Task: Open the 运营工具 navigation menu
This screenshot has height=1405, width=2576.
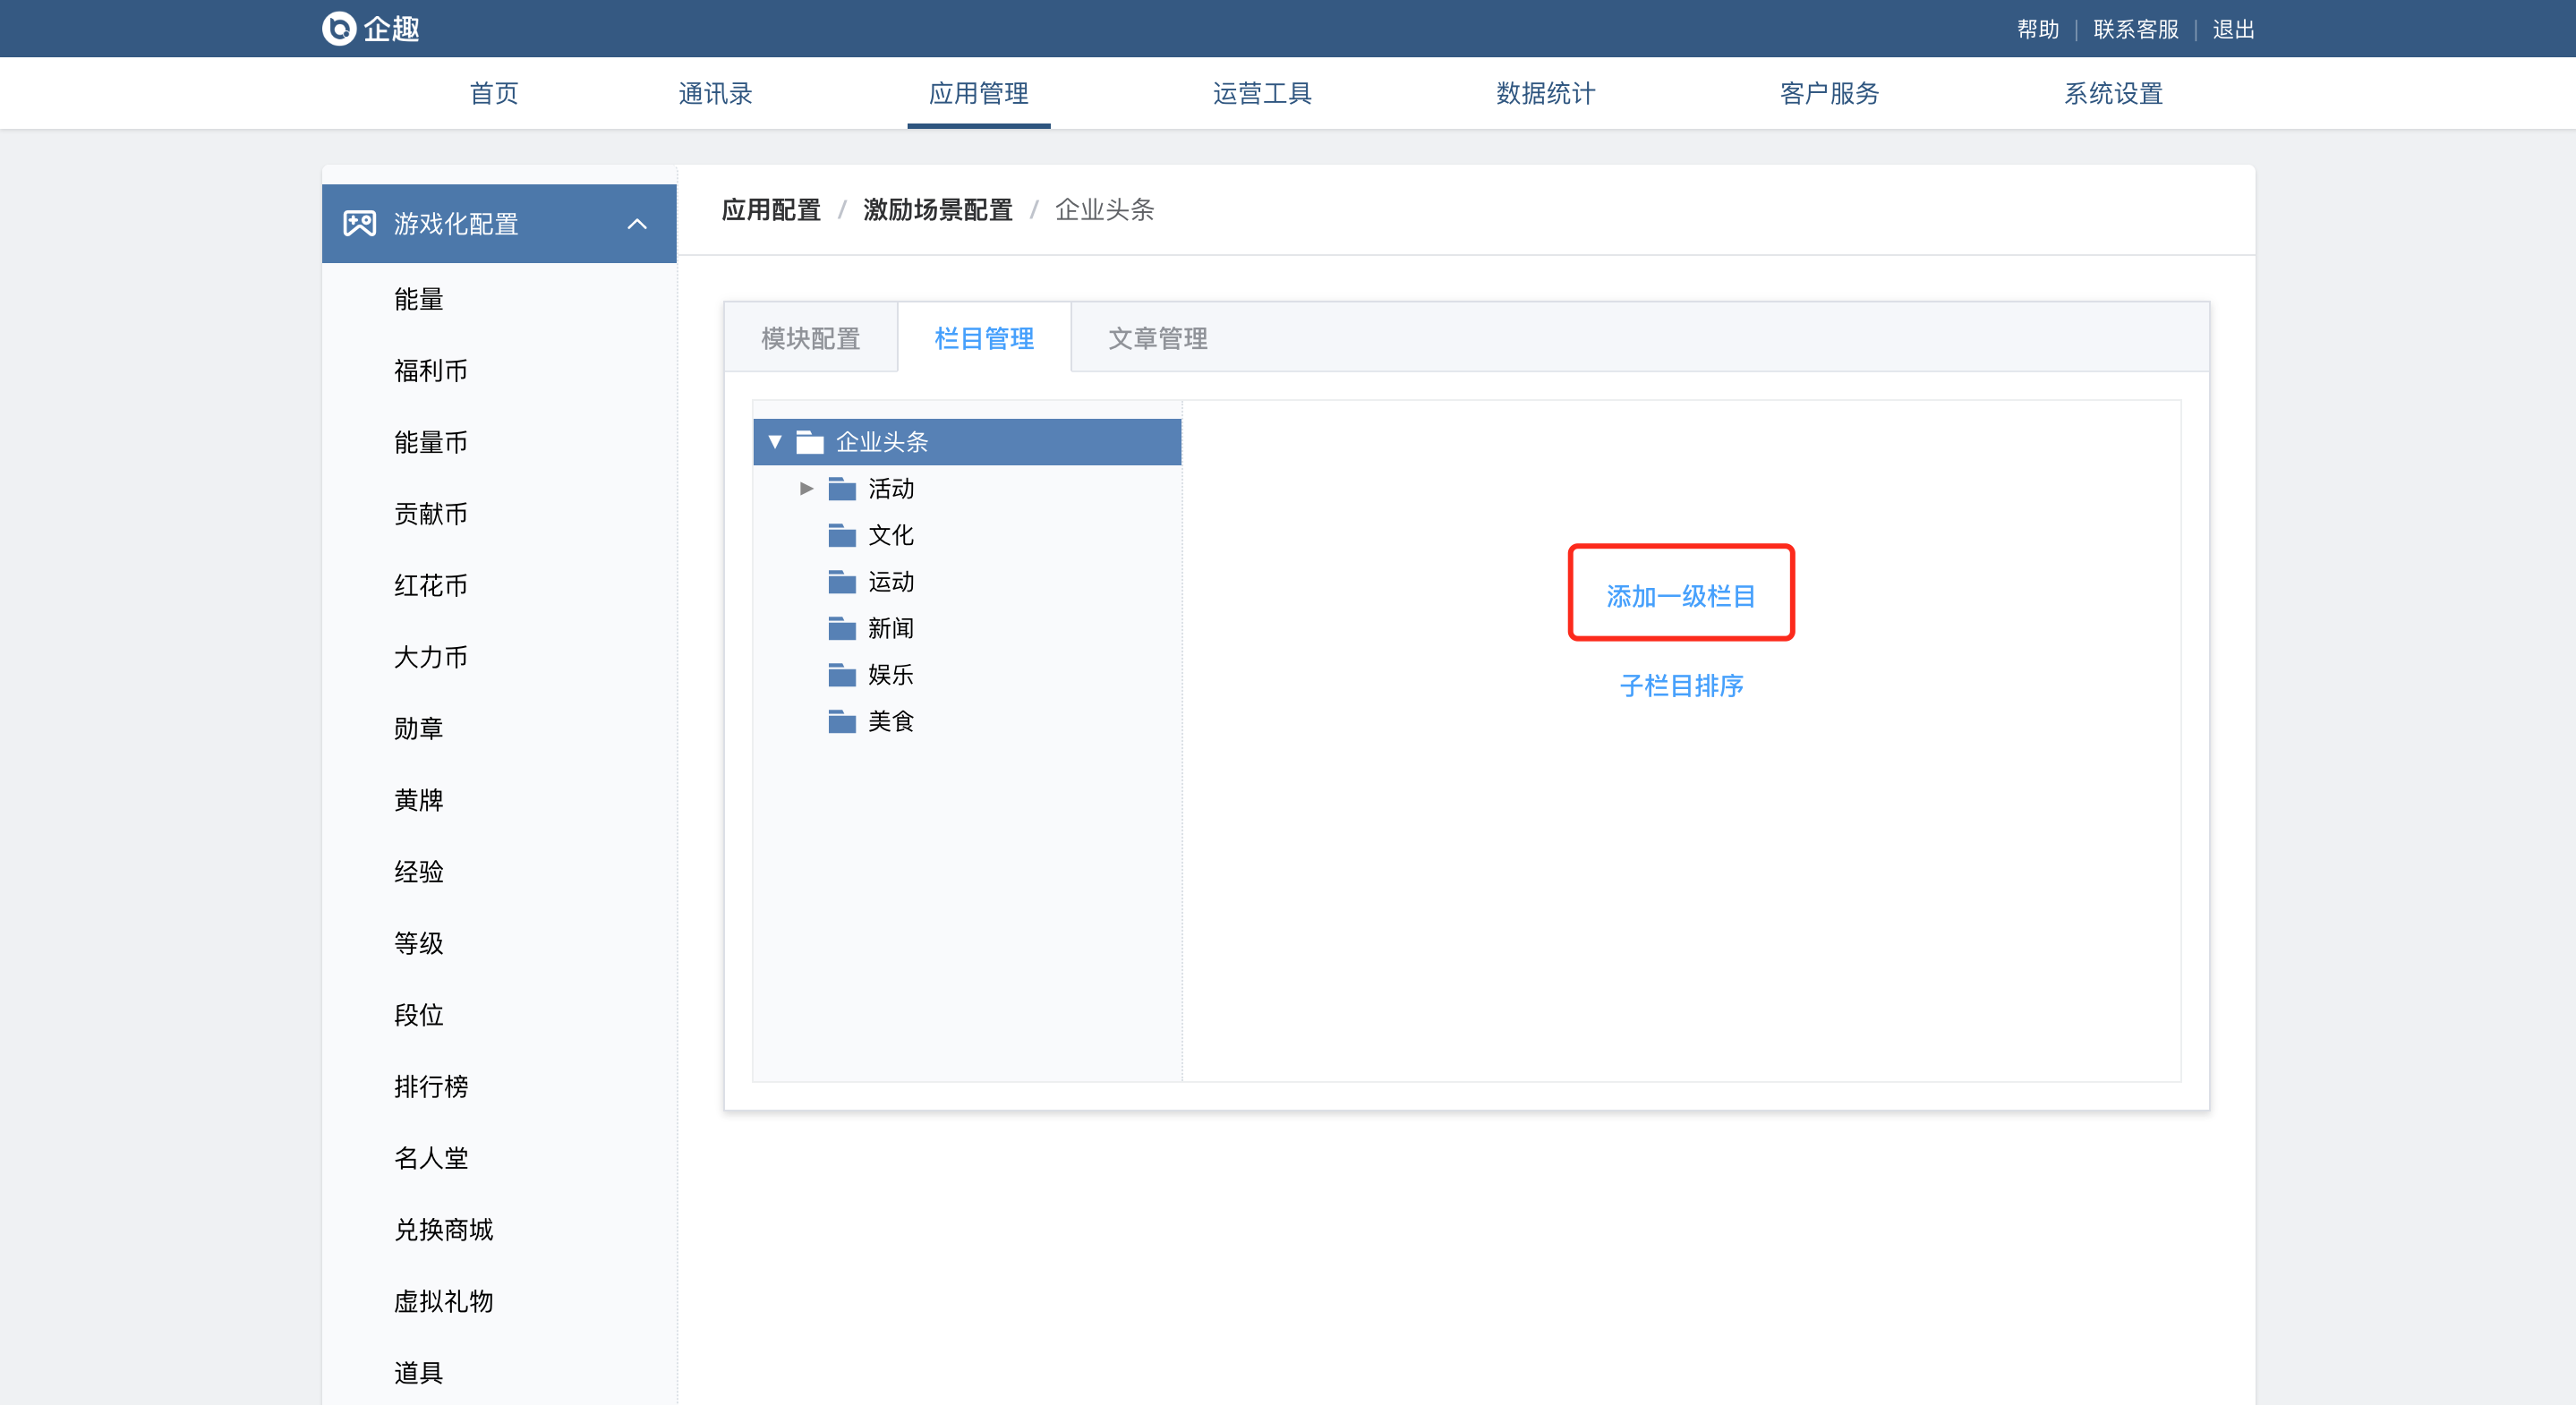Action: [1262, 93]
